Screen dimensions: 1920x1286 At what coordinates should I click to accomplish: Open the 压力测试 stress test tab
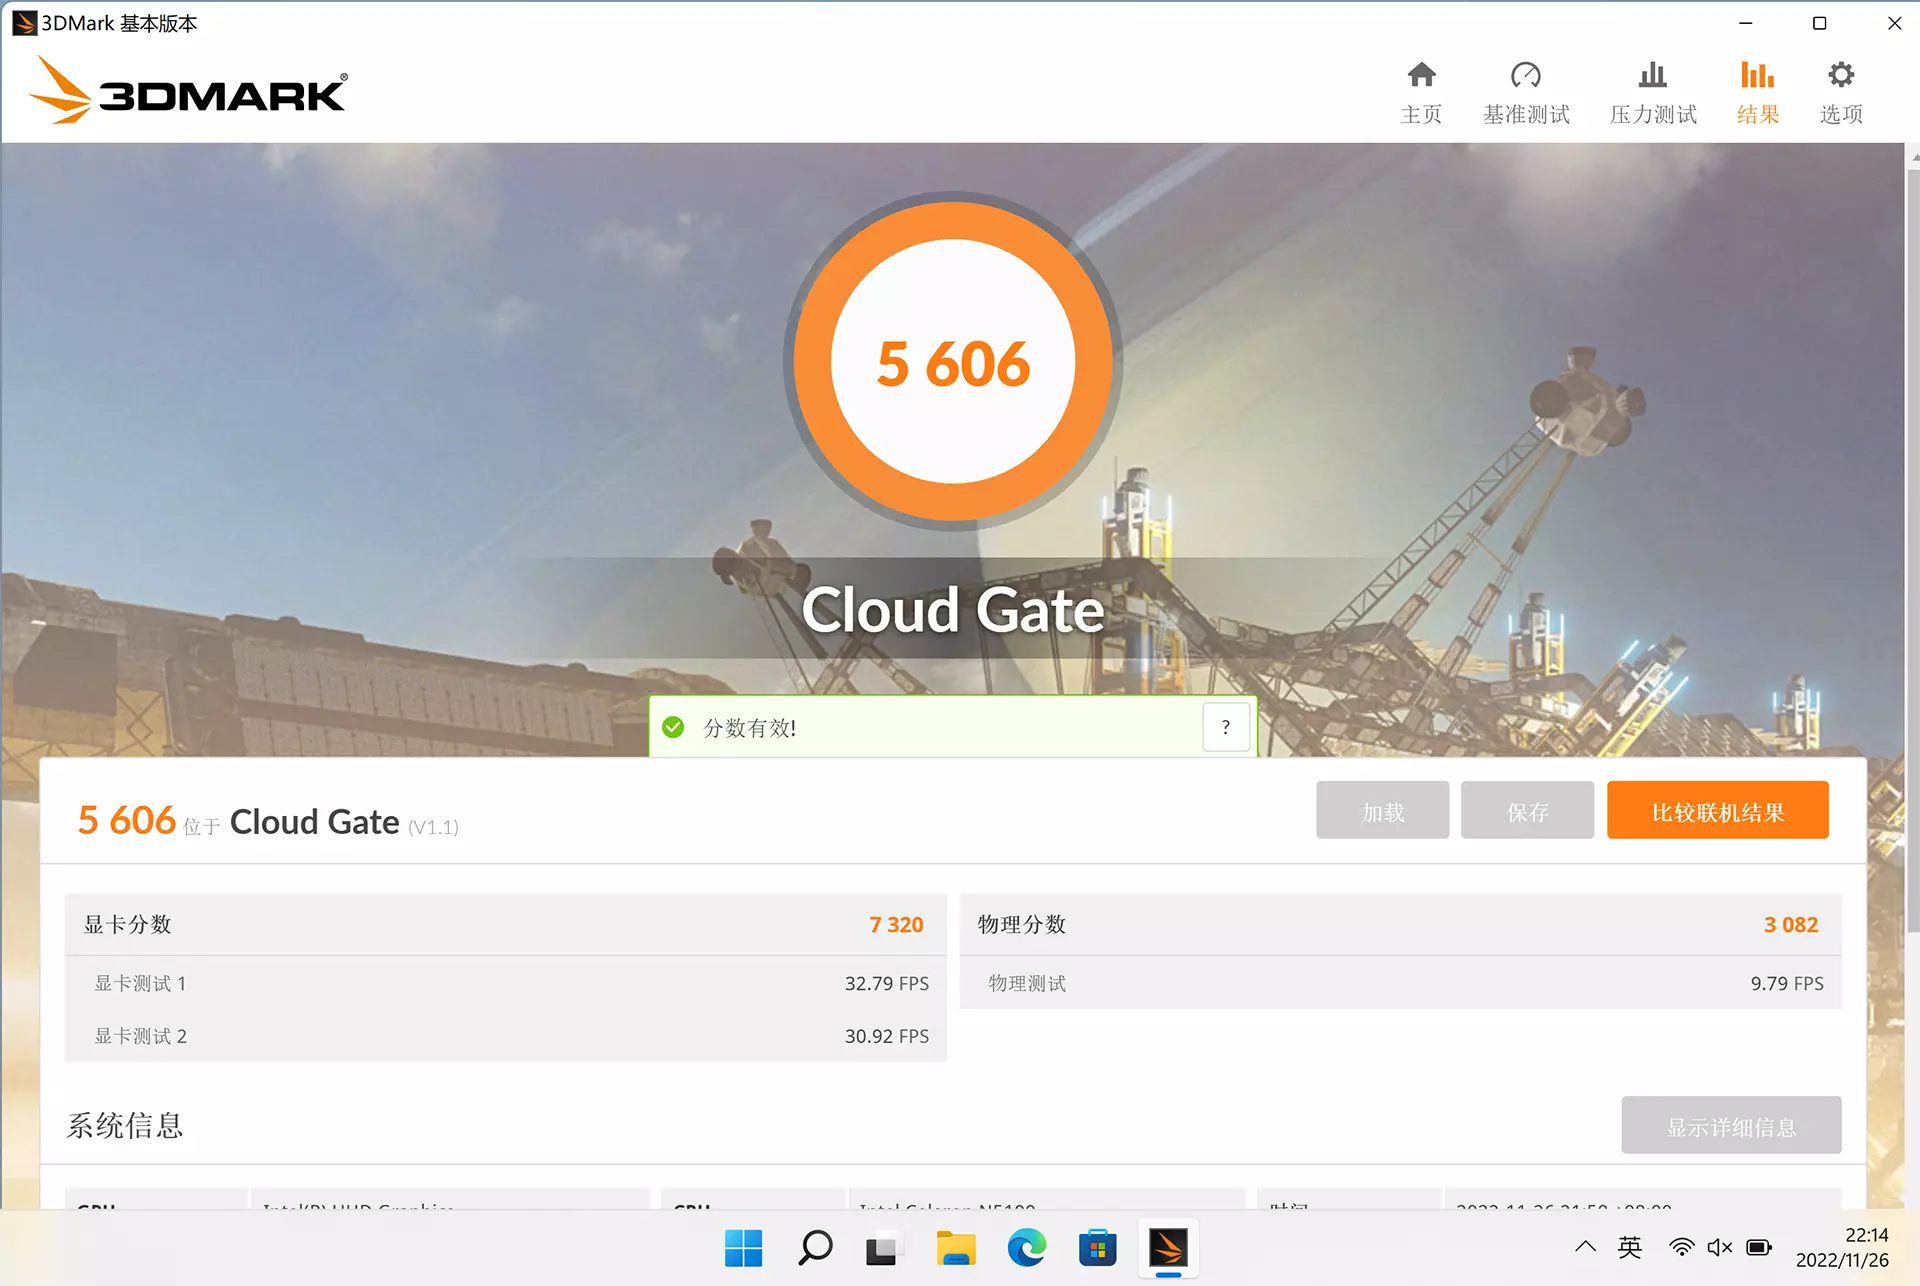1653,93
